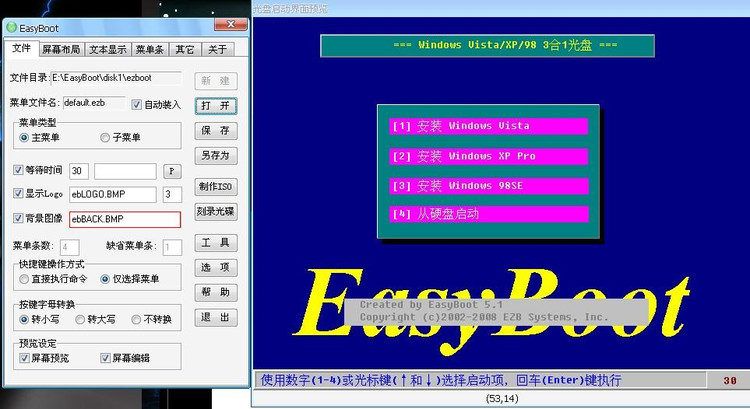Click the wait time field showing 30
This screenshot has width=750, height=409.
79,171
